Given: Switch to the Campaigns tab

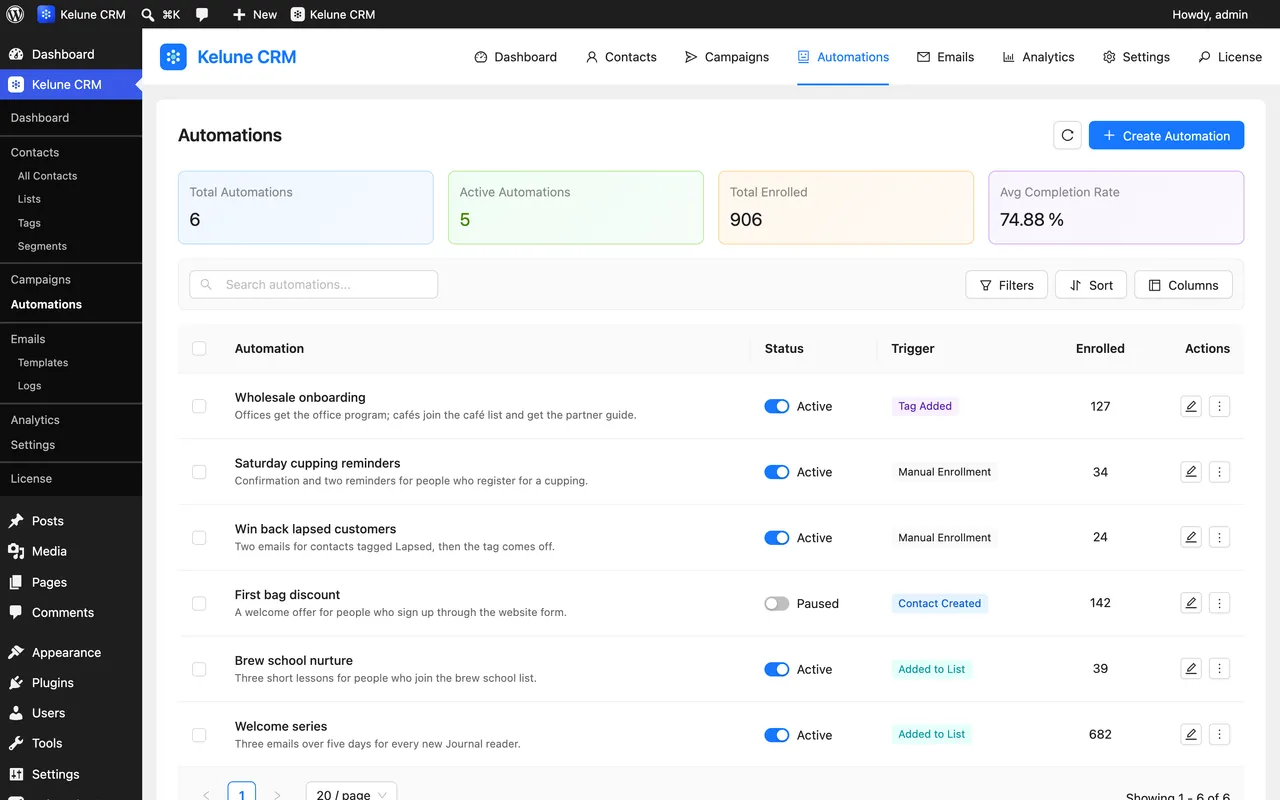Looking at the screenshot, I should 727,57.
